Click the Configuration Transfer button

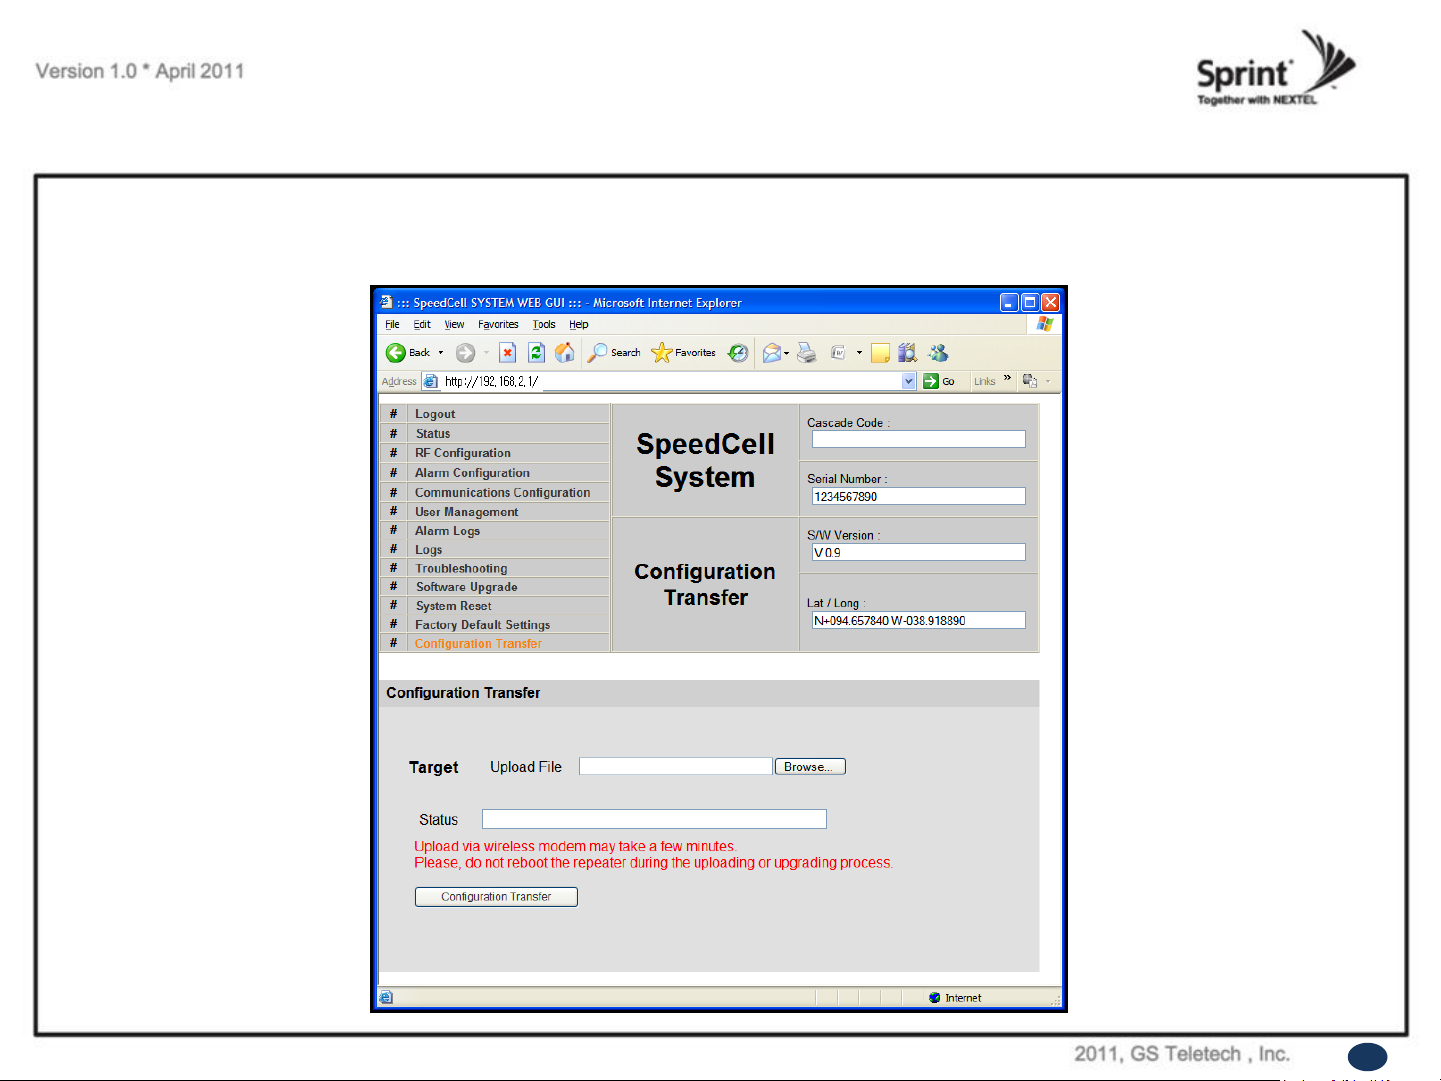496,897
